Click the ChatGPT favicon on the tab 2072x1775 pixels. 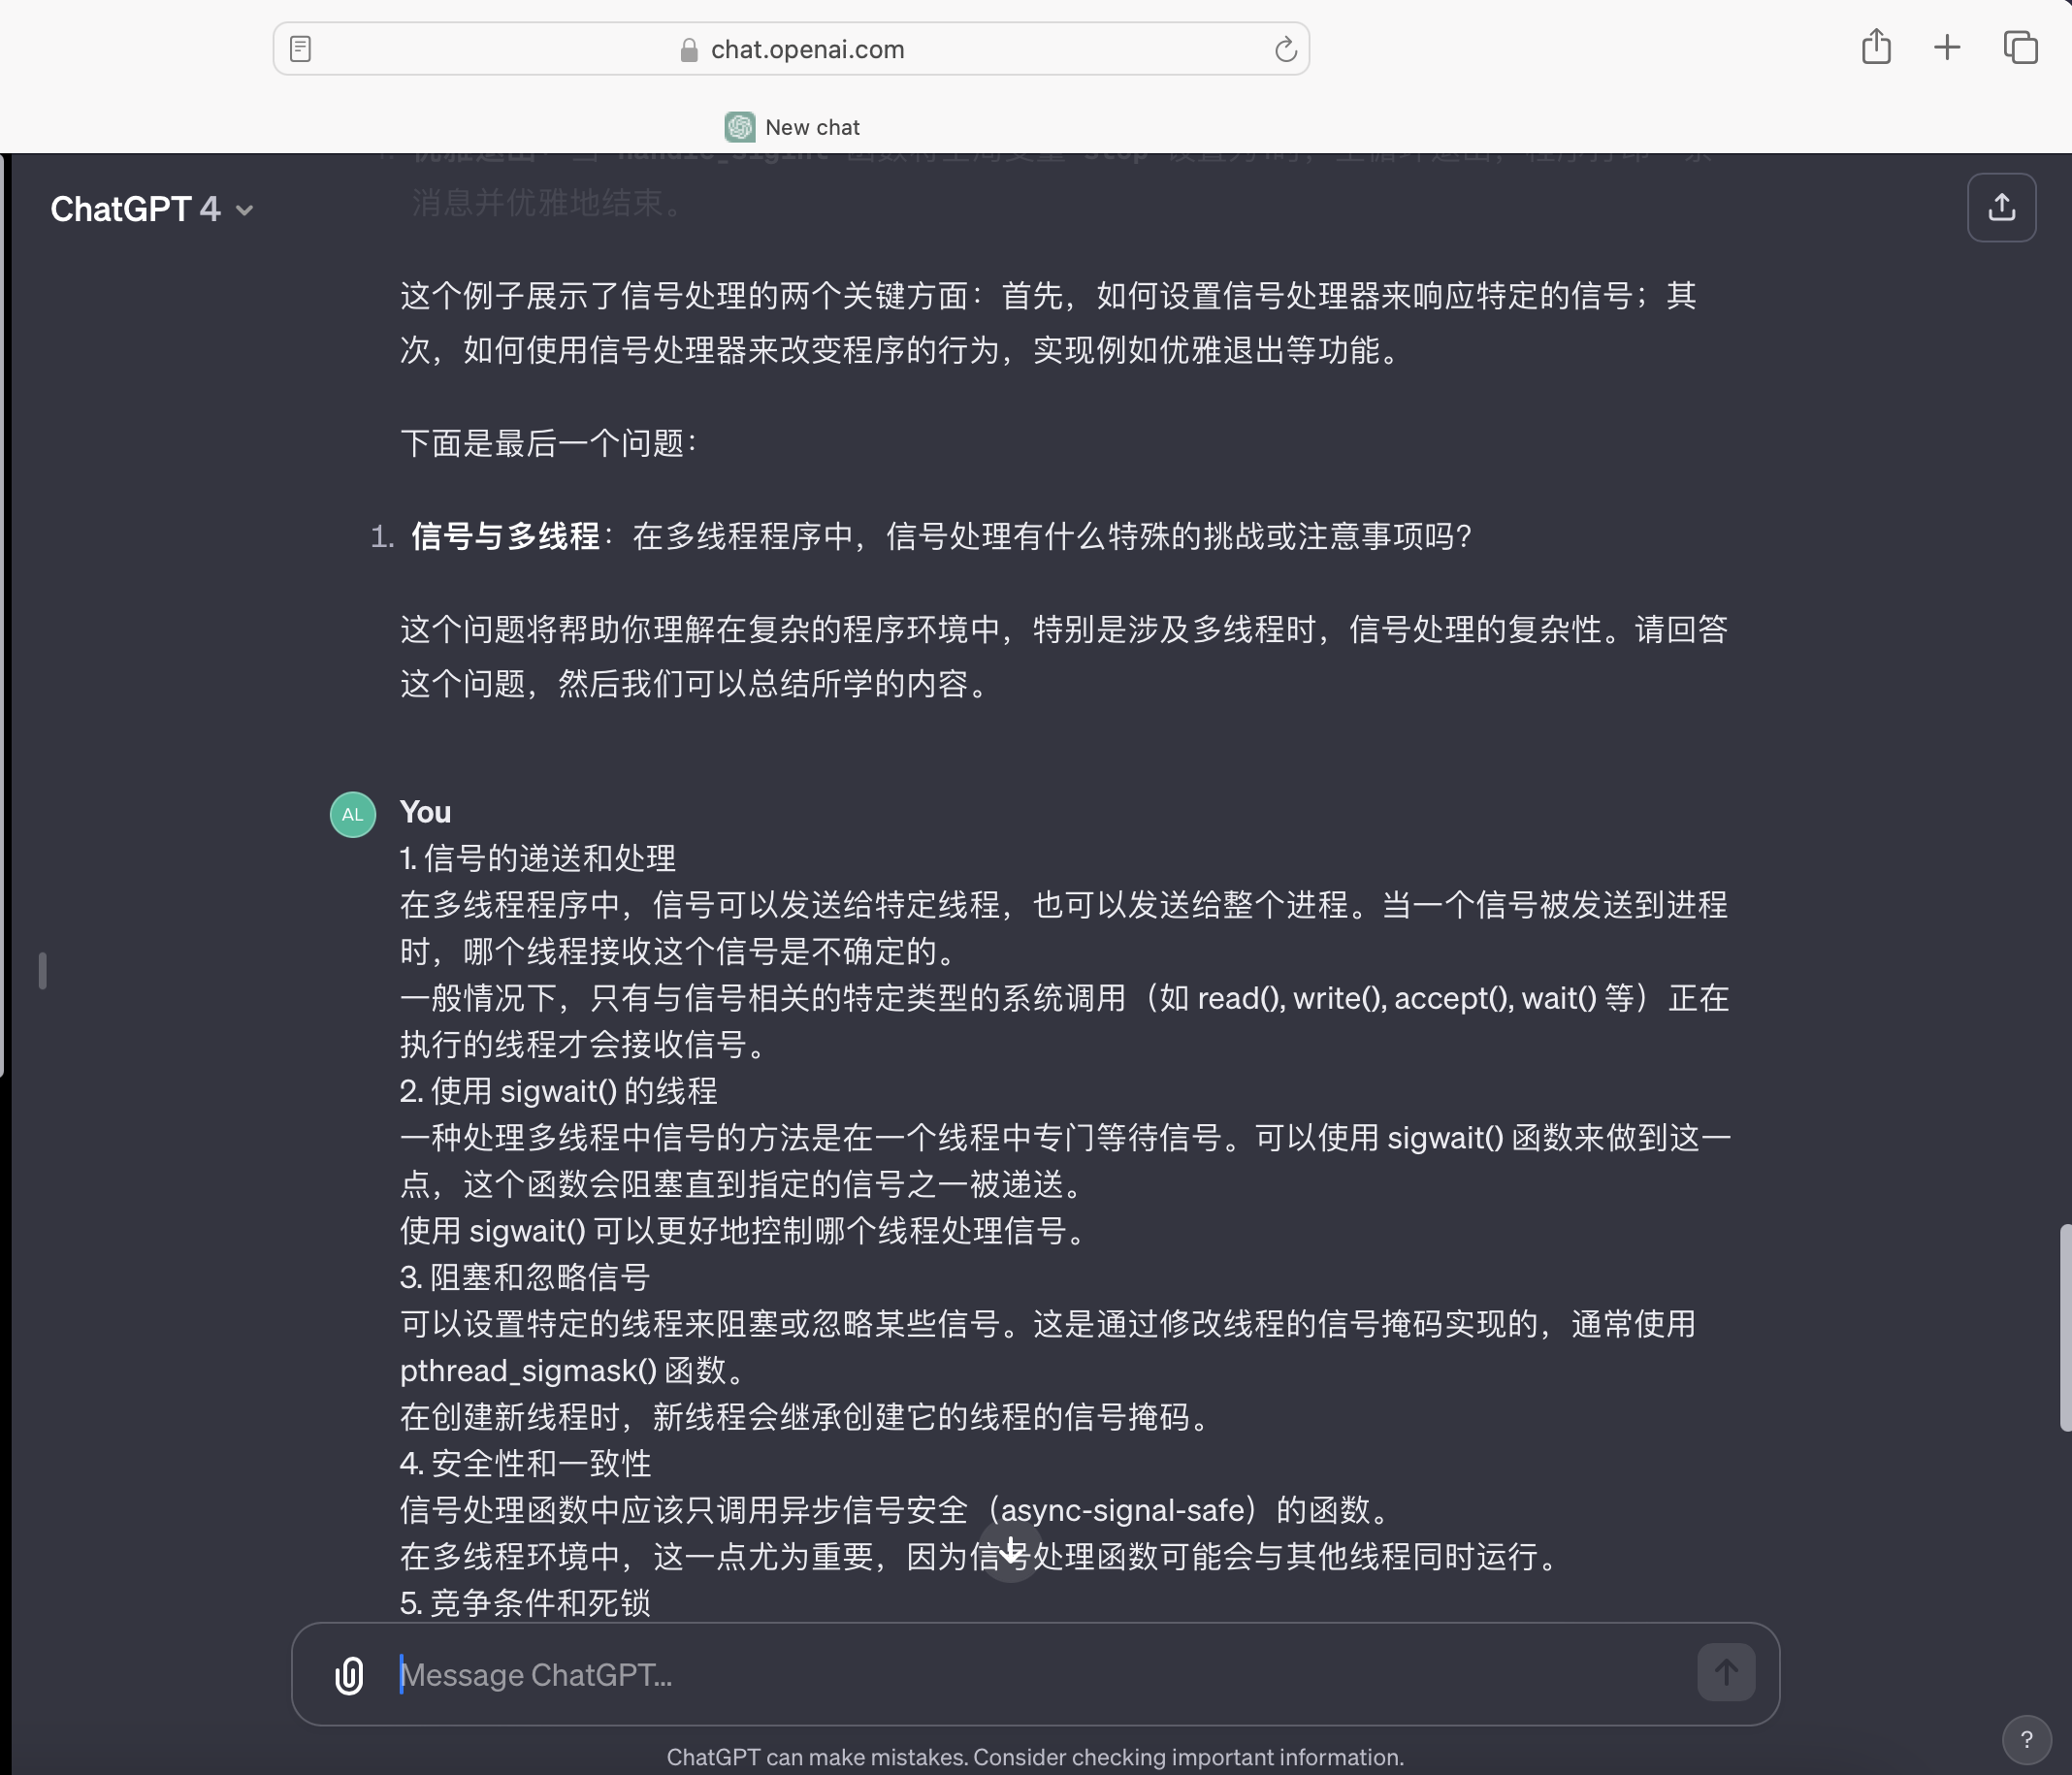(739, 127)
